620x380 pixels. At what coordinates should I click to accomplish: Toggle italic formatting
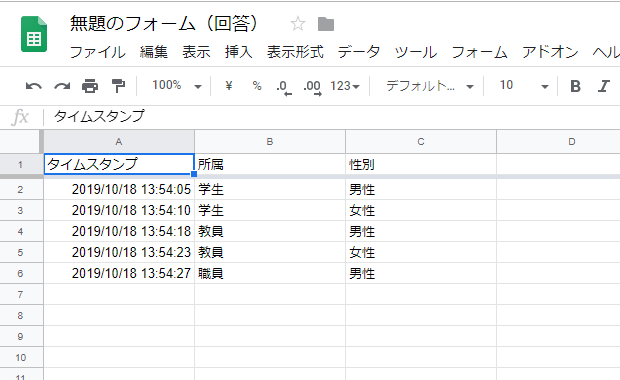point(604,86)
